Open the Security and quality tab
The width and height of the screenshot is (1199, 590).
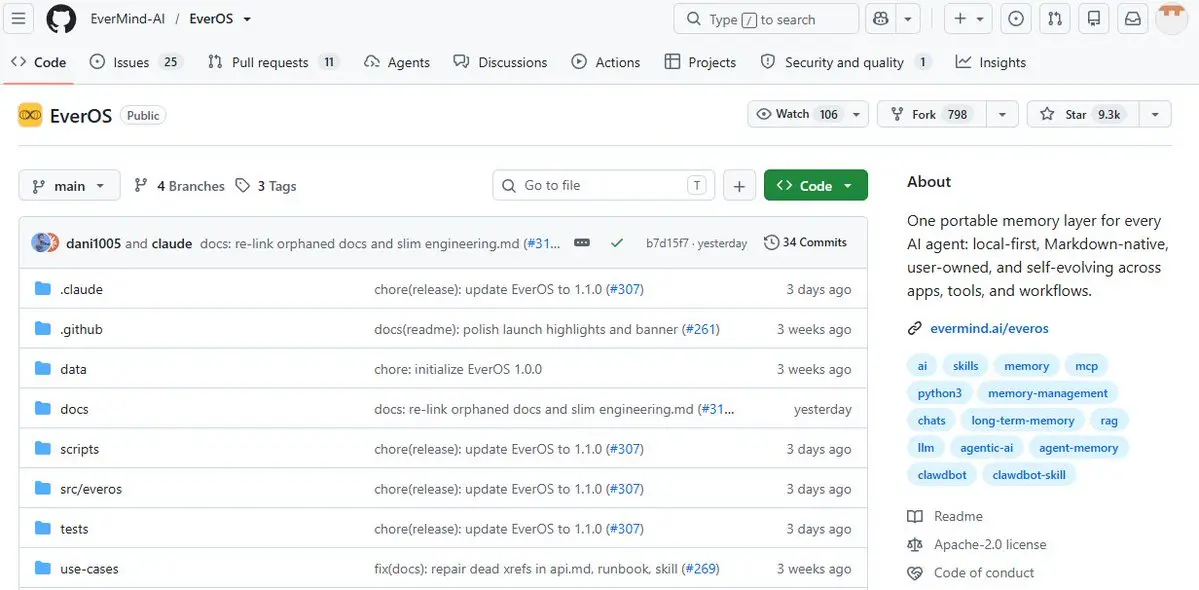(846, 63)
